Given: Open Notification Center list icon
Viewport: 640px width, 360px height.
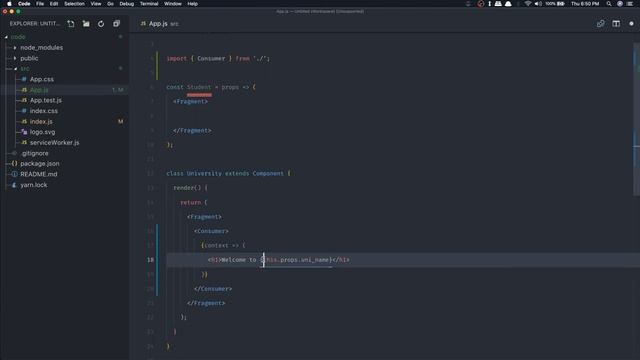Looking at the screenshot, I should [630, 4].
